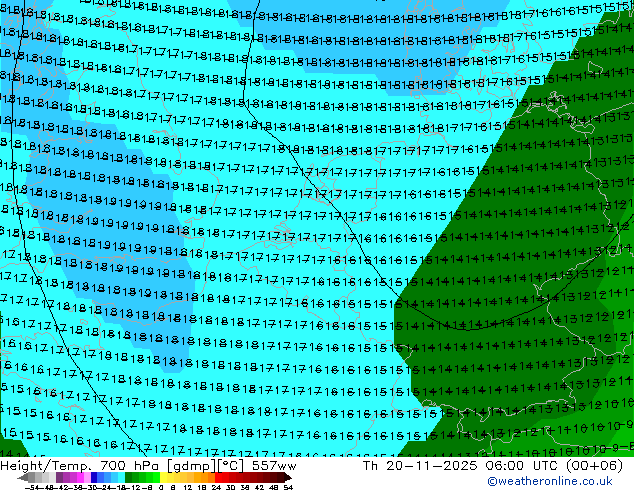Click the Th 20-11-2025 06:00 UTC date label
The height and width of the screenshot is (490, 634).
492,466
